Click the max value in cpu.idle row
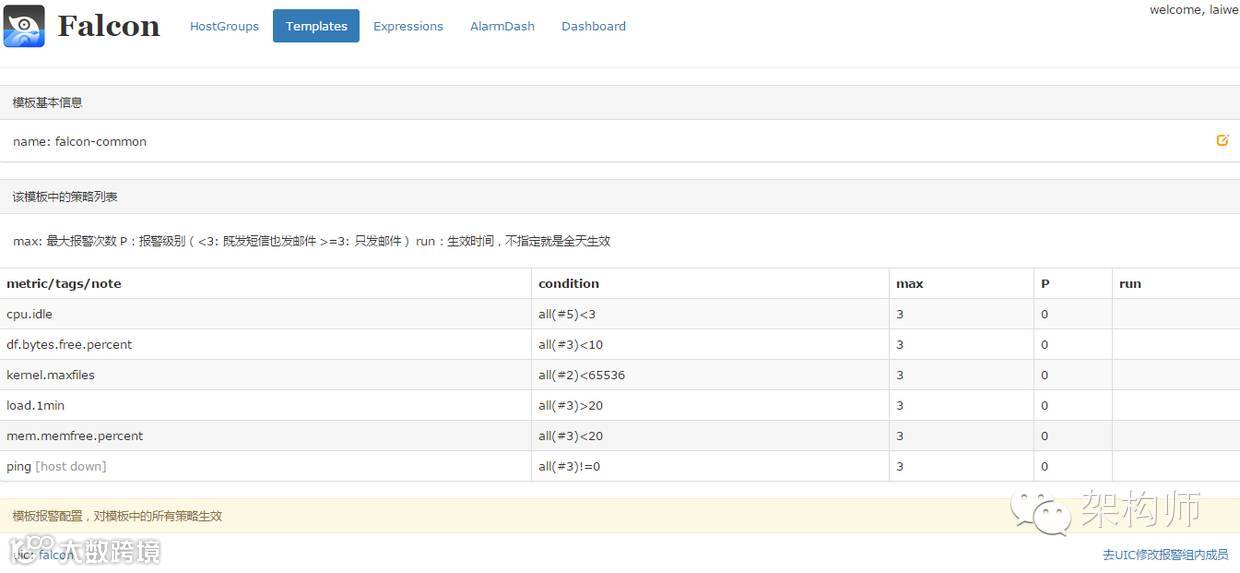The width and height of the screenshot is (1240, 573). 962,314
